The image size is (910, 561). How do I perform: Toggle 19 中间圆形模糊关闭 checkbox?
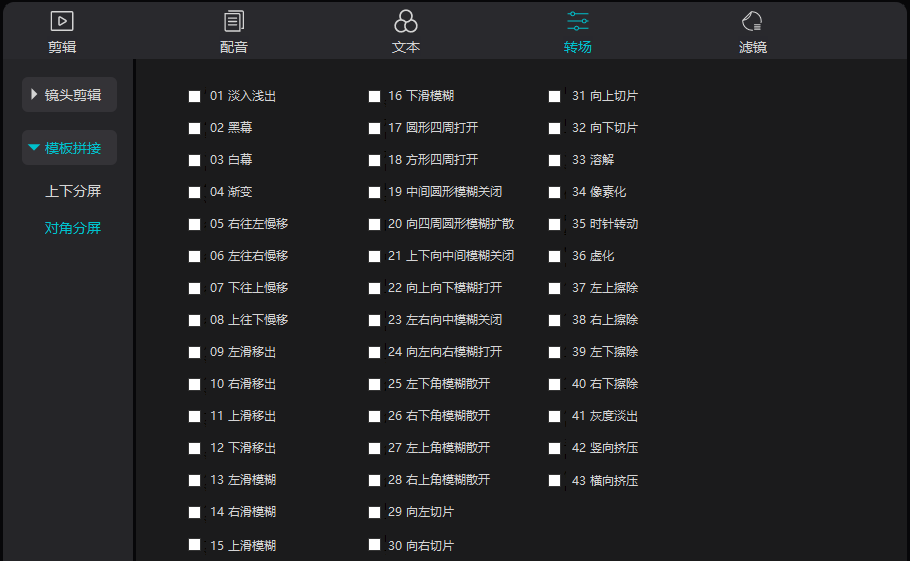374,192
